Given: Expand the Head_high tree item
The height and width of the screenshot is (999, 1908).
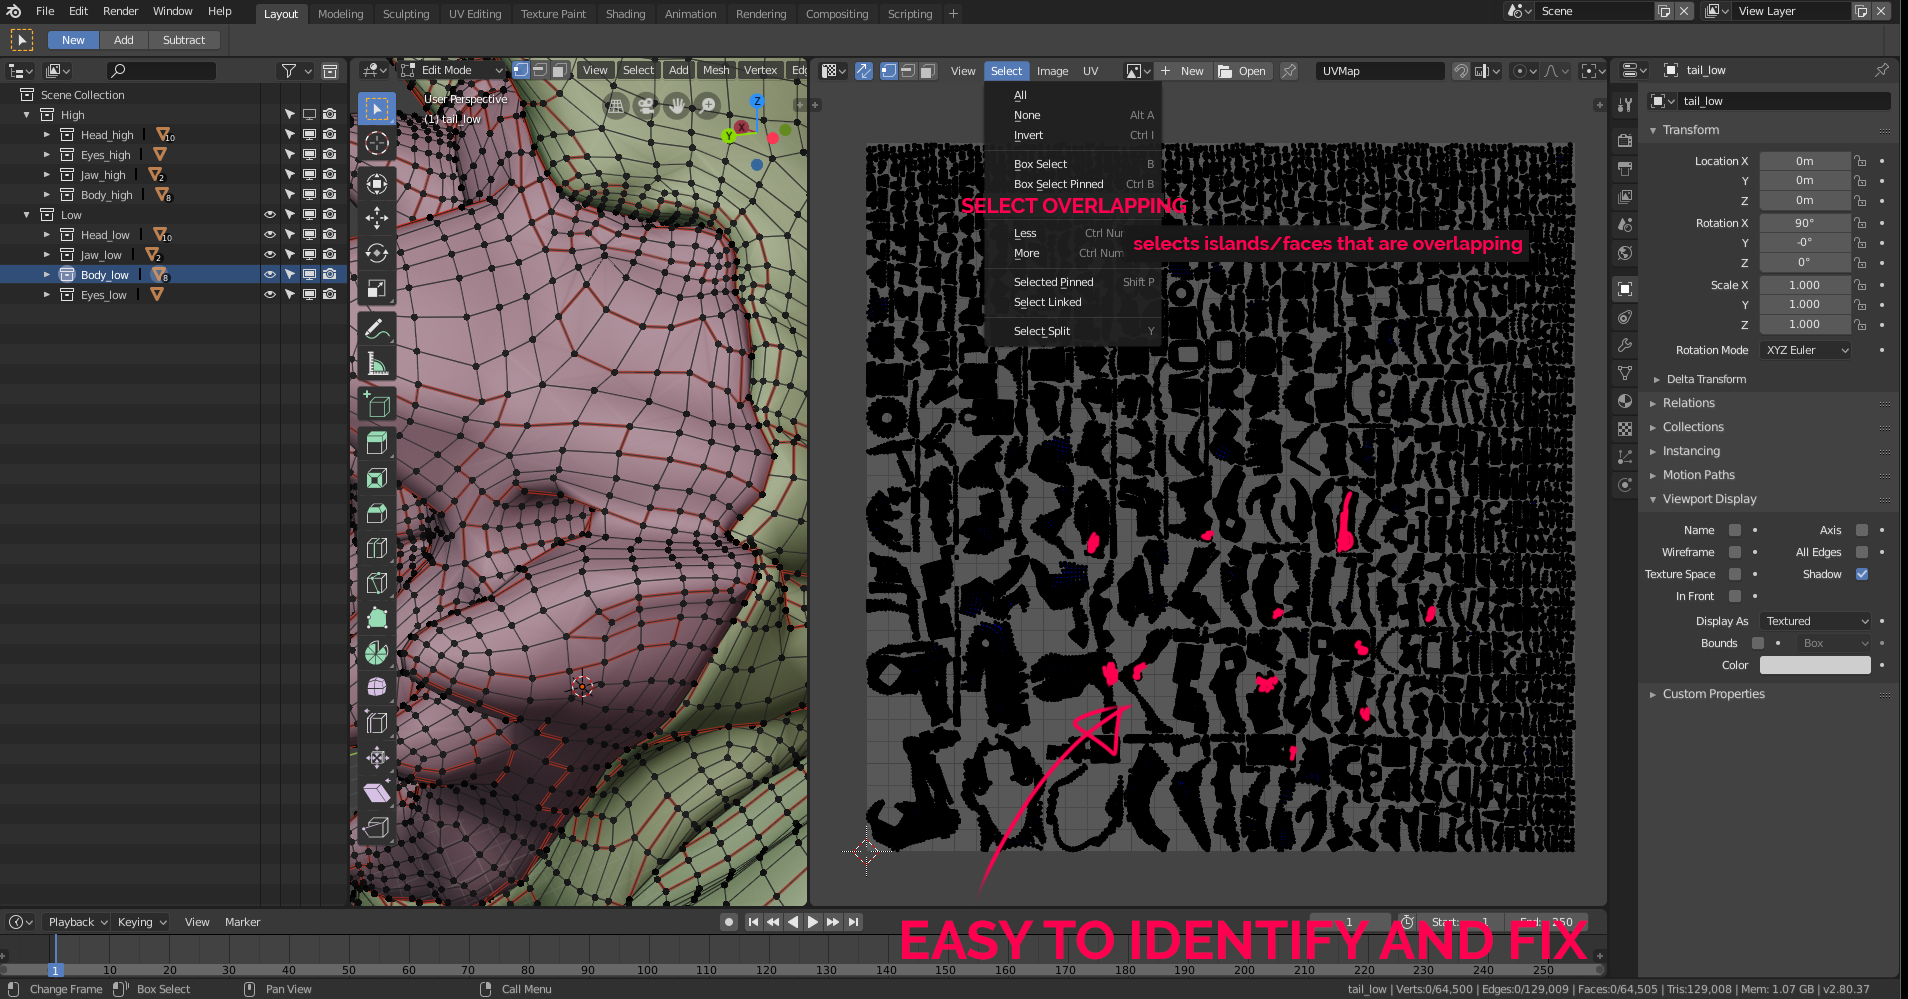Looking at the screenshot, I should (x=46, y=135).
